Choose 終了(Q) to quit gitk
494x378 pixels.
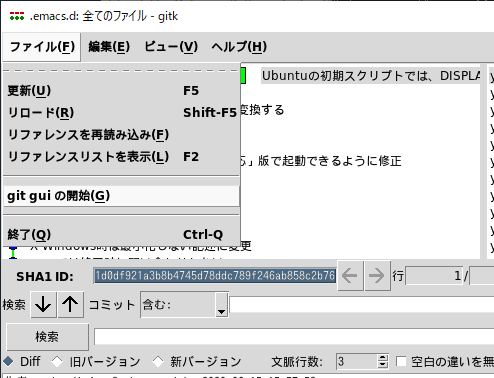click(x=121, y=235)
